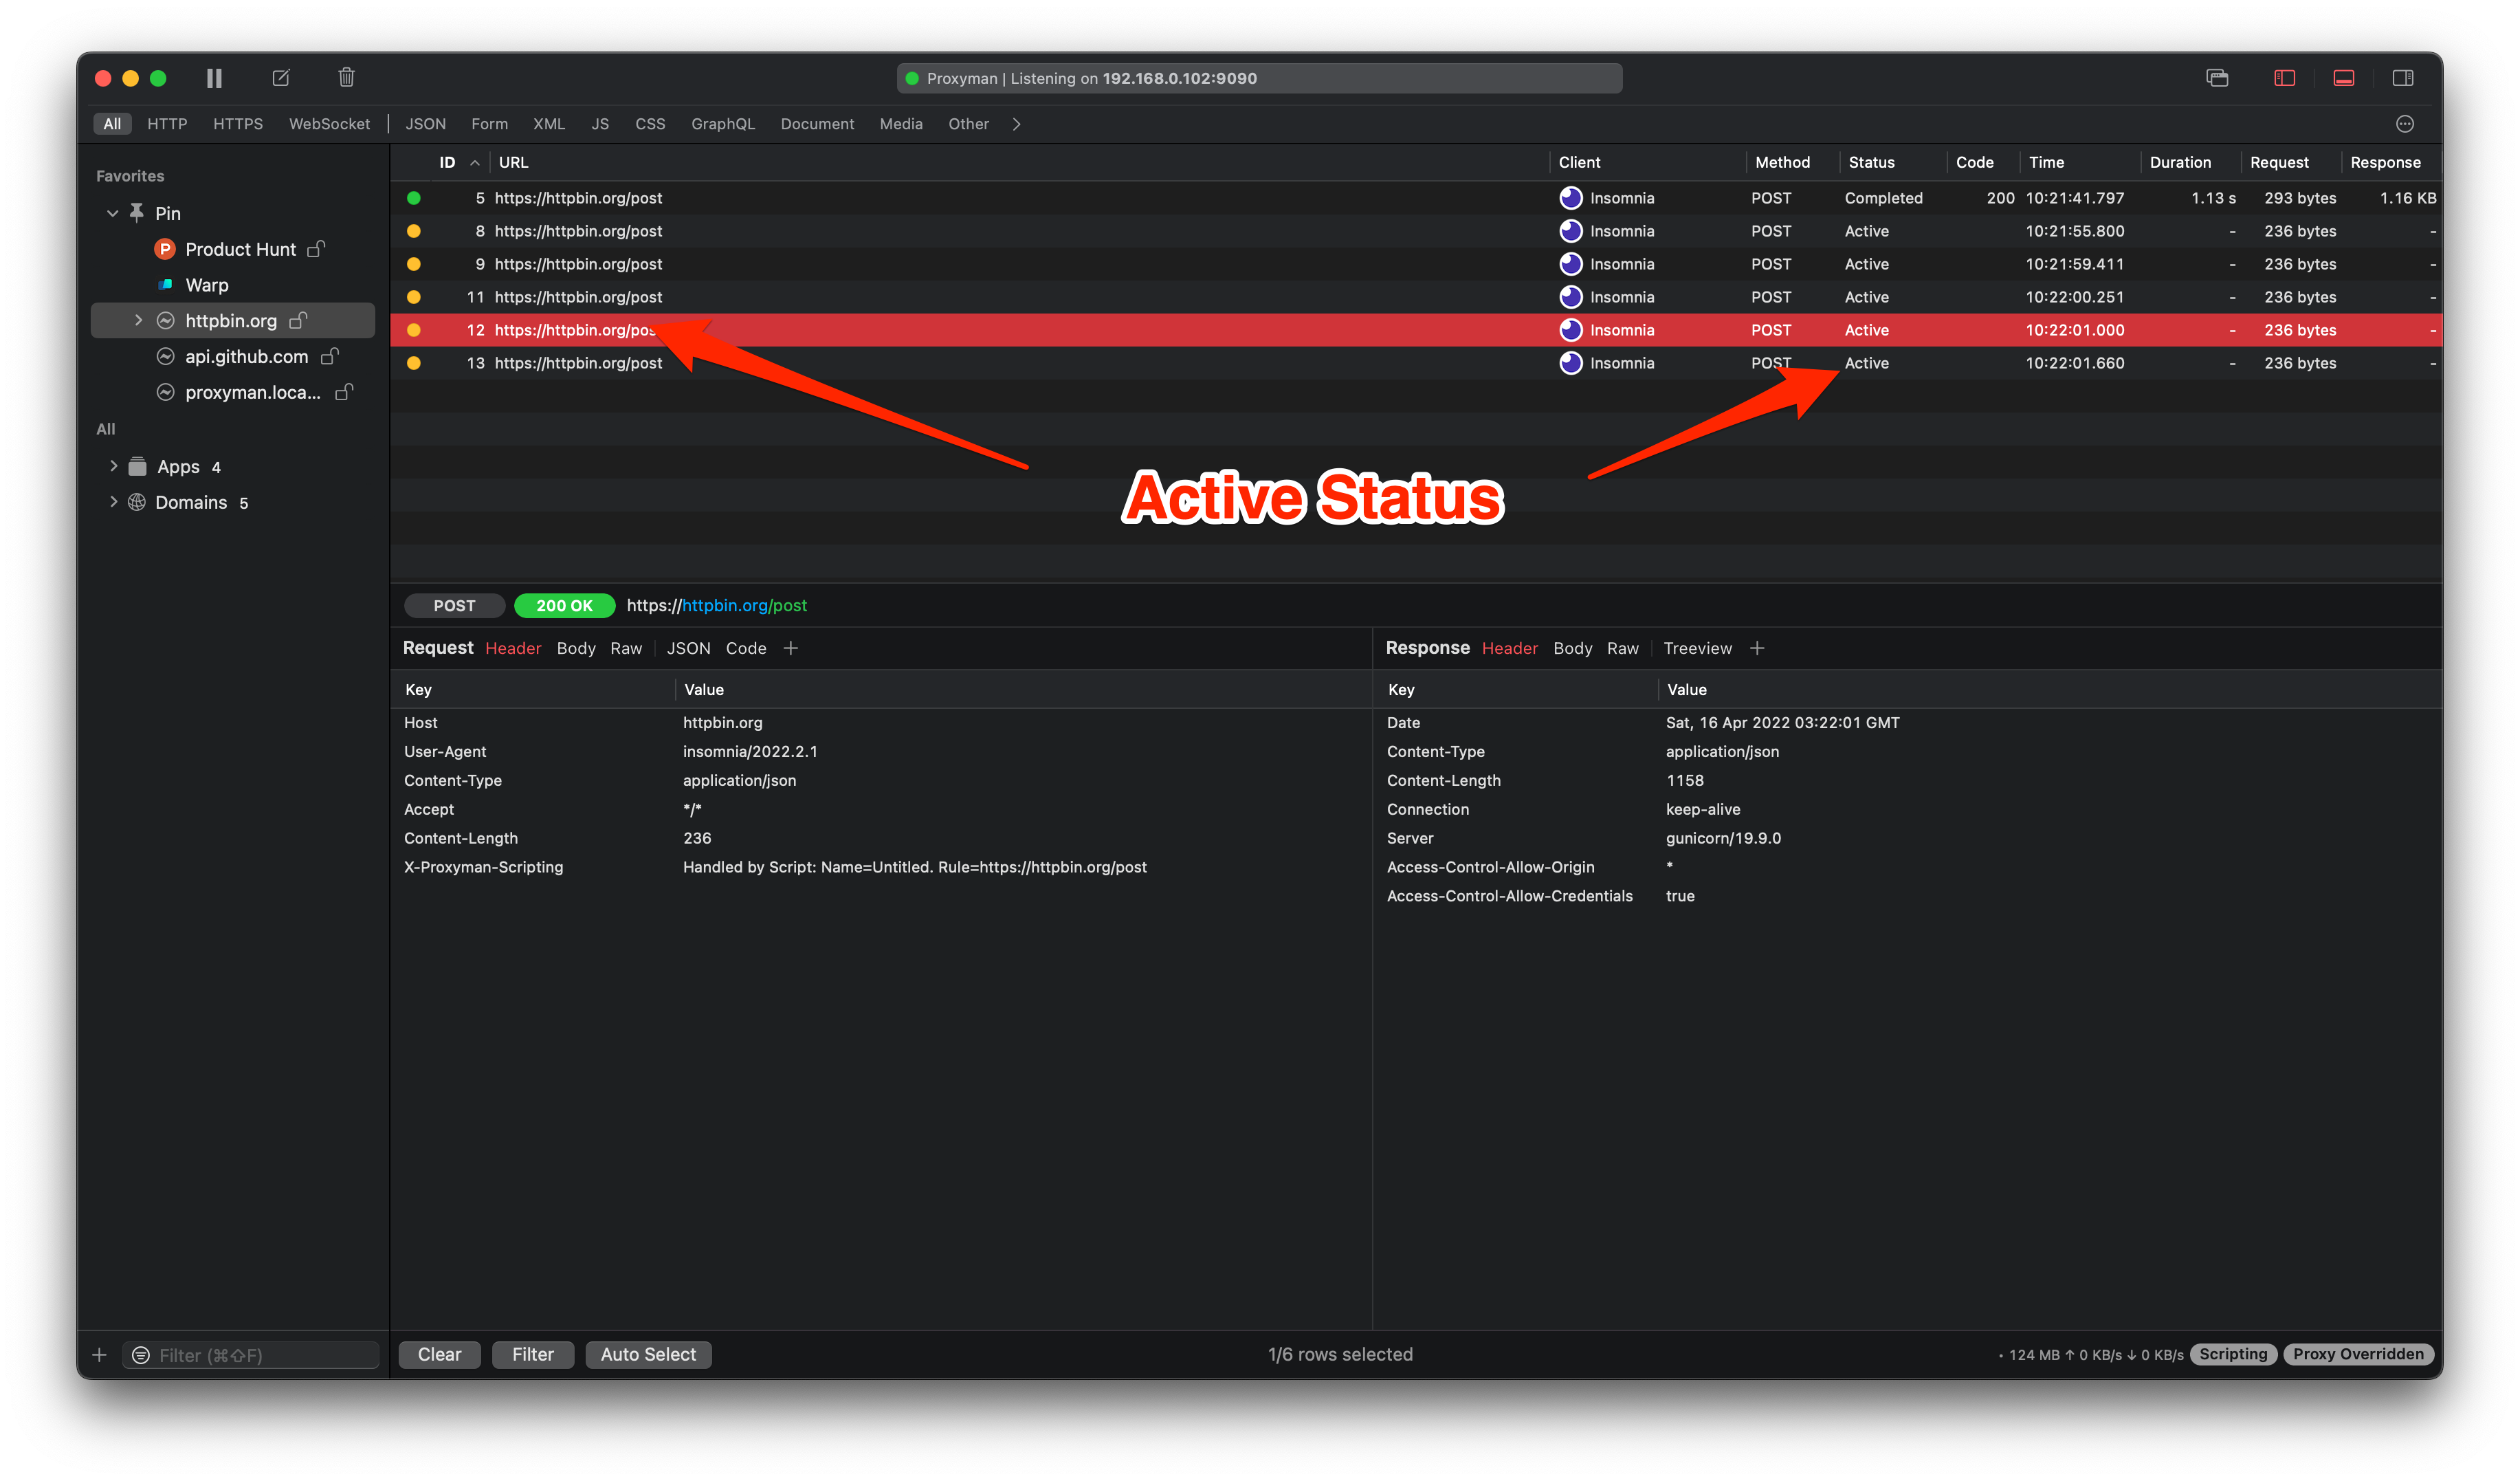The image size is (2520, 1481).
Task: Click the Clear button at the bottom
Action: (x=439, y=1354)
